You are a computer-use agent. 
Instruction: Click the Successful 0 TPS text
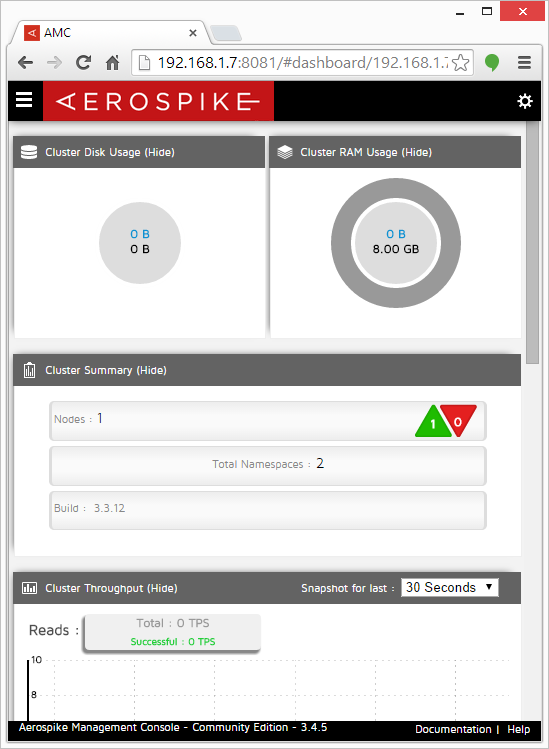[x=173, y=642]
